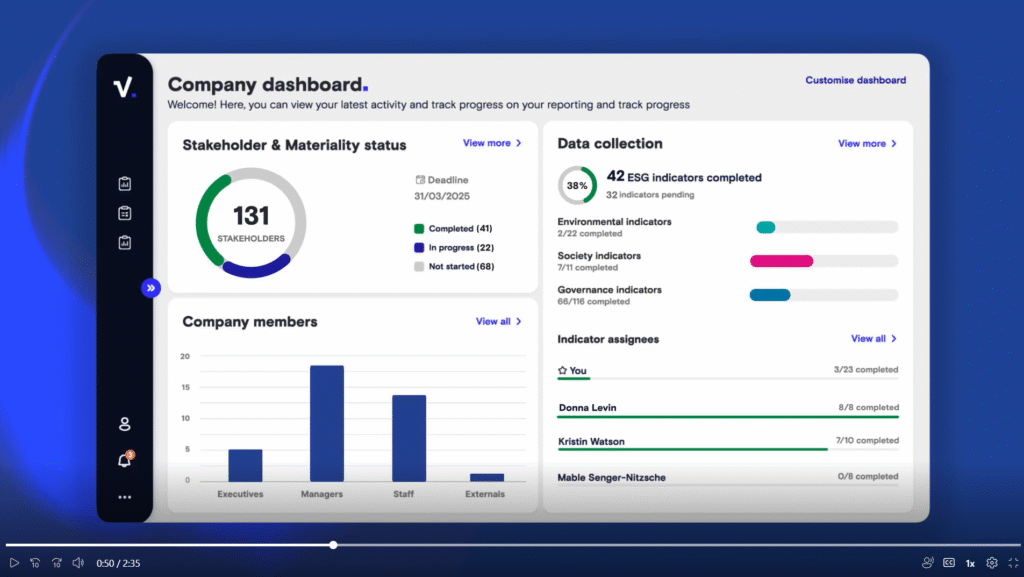This screenshot has width=1024, height=577.
Task: Click the video progress bar scrubber handle
Action: 333,545
